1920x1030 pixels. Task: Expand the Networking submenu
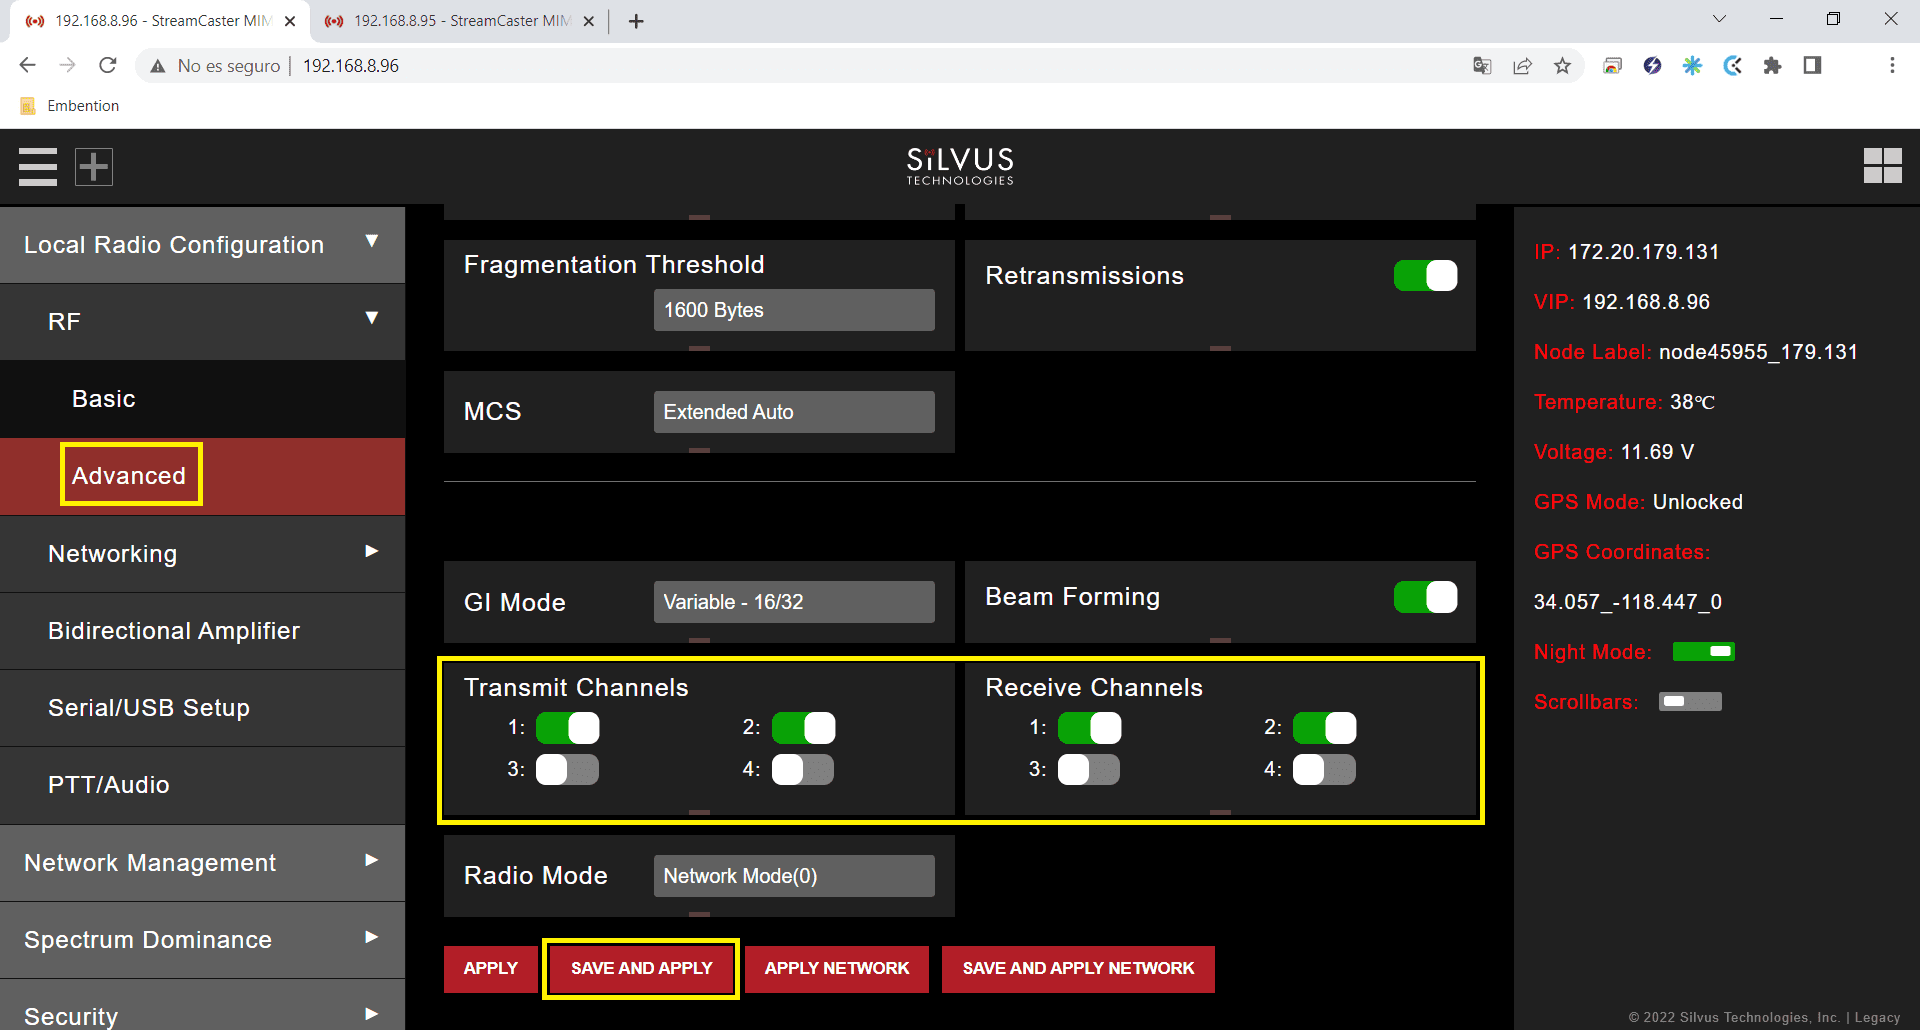(202, 554)
